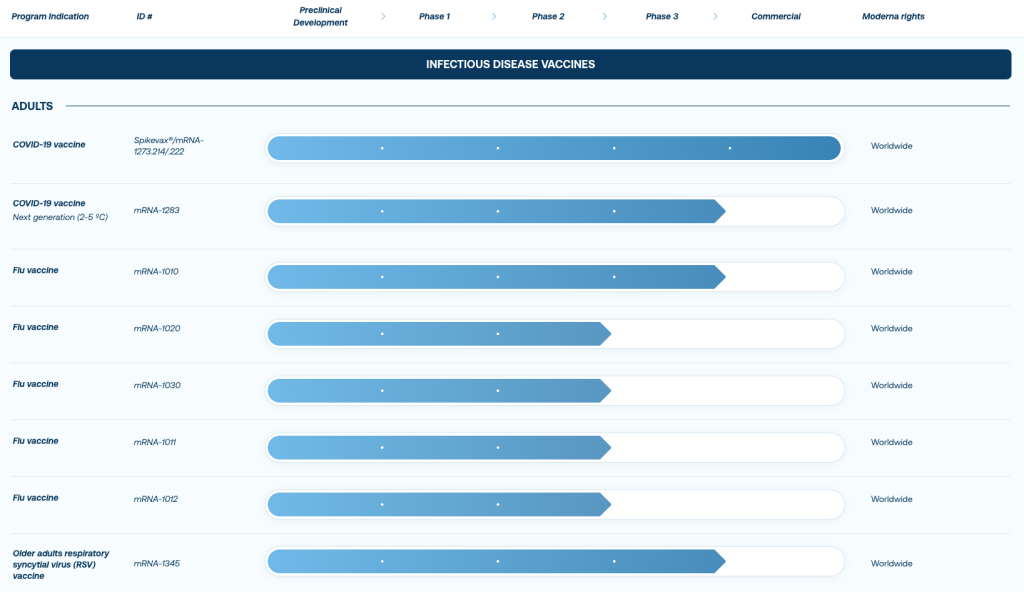Click Worldwide in the mRNA-1012 row

891,499
